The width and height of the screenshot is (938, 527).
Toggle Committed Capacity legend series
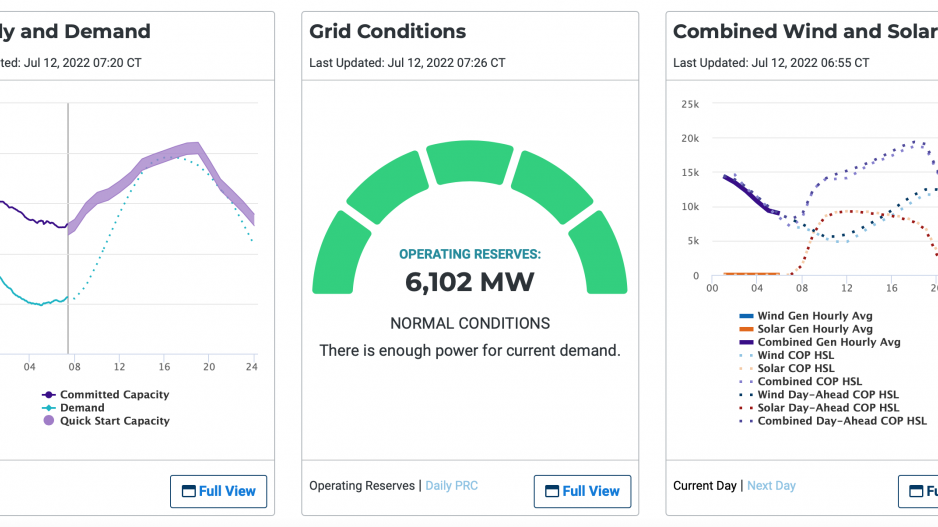pyautogui.click(x=106, y=395)
